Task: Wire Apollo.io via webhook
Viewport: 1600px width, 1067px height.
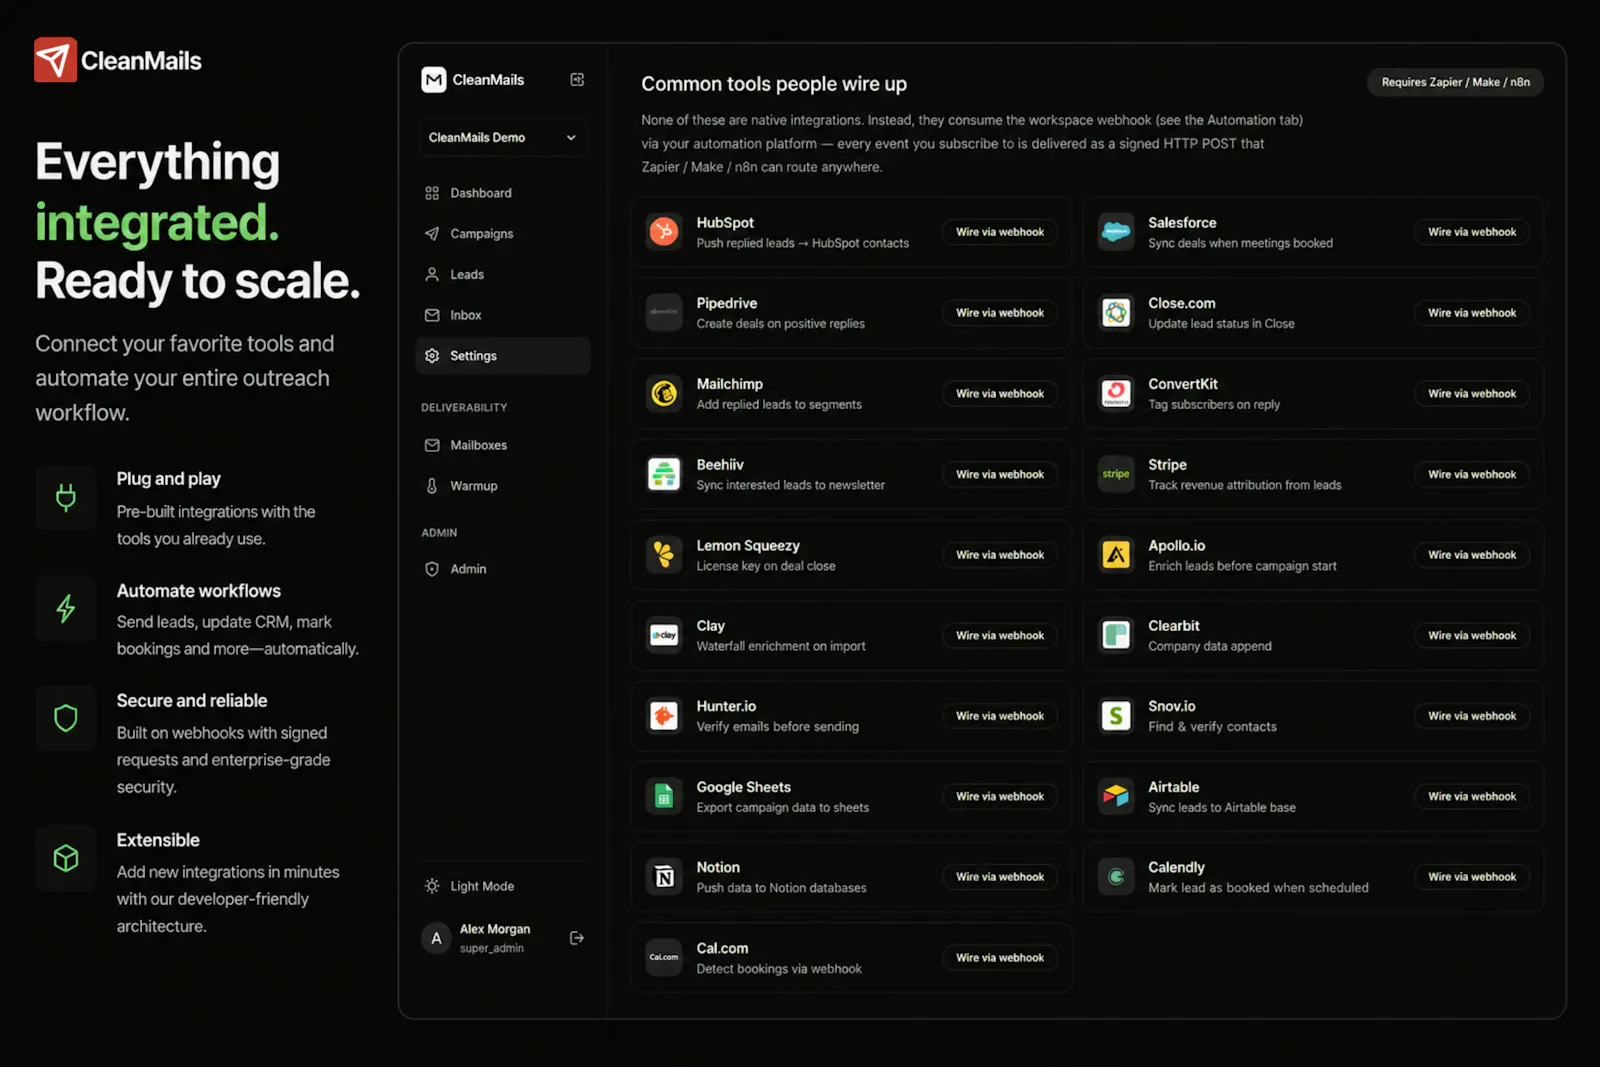Action: coord(1472,555)
